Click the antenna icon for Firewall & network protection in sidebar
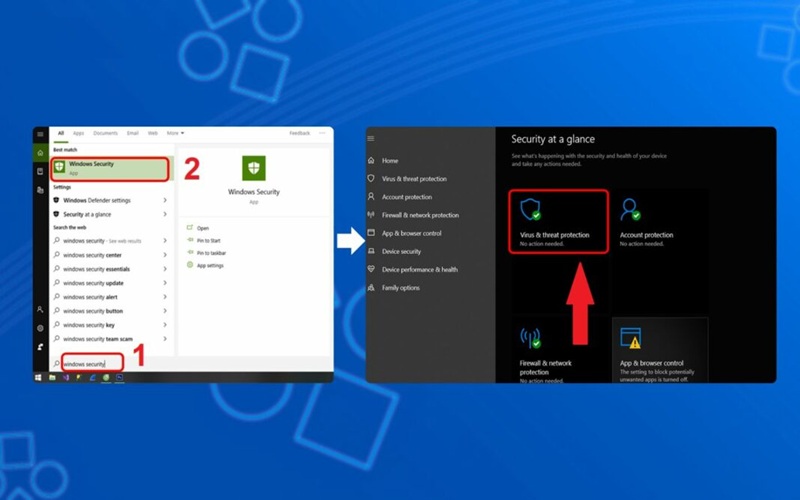 coord(371,215)
